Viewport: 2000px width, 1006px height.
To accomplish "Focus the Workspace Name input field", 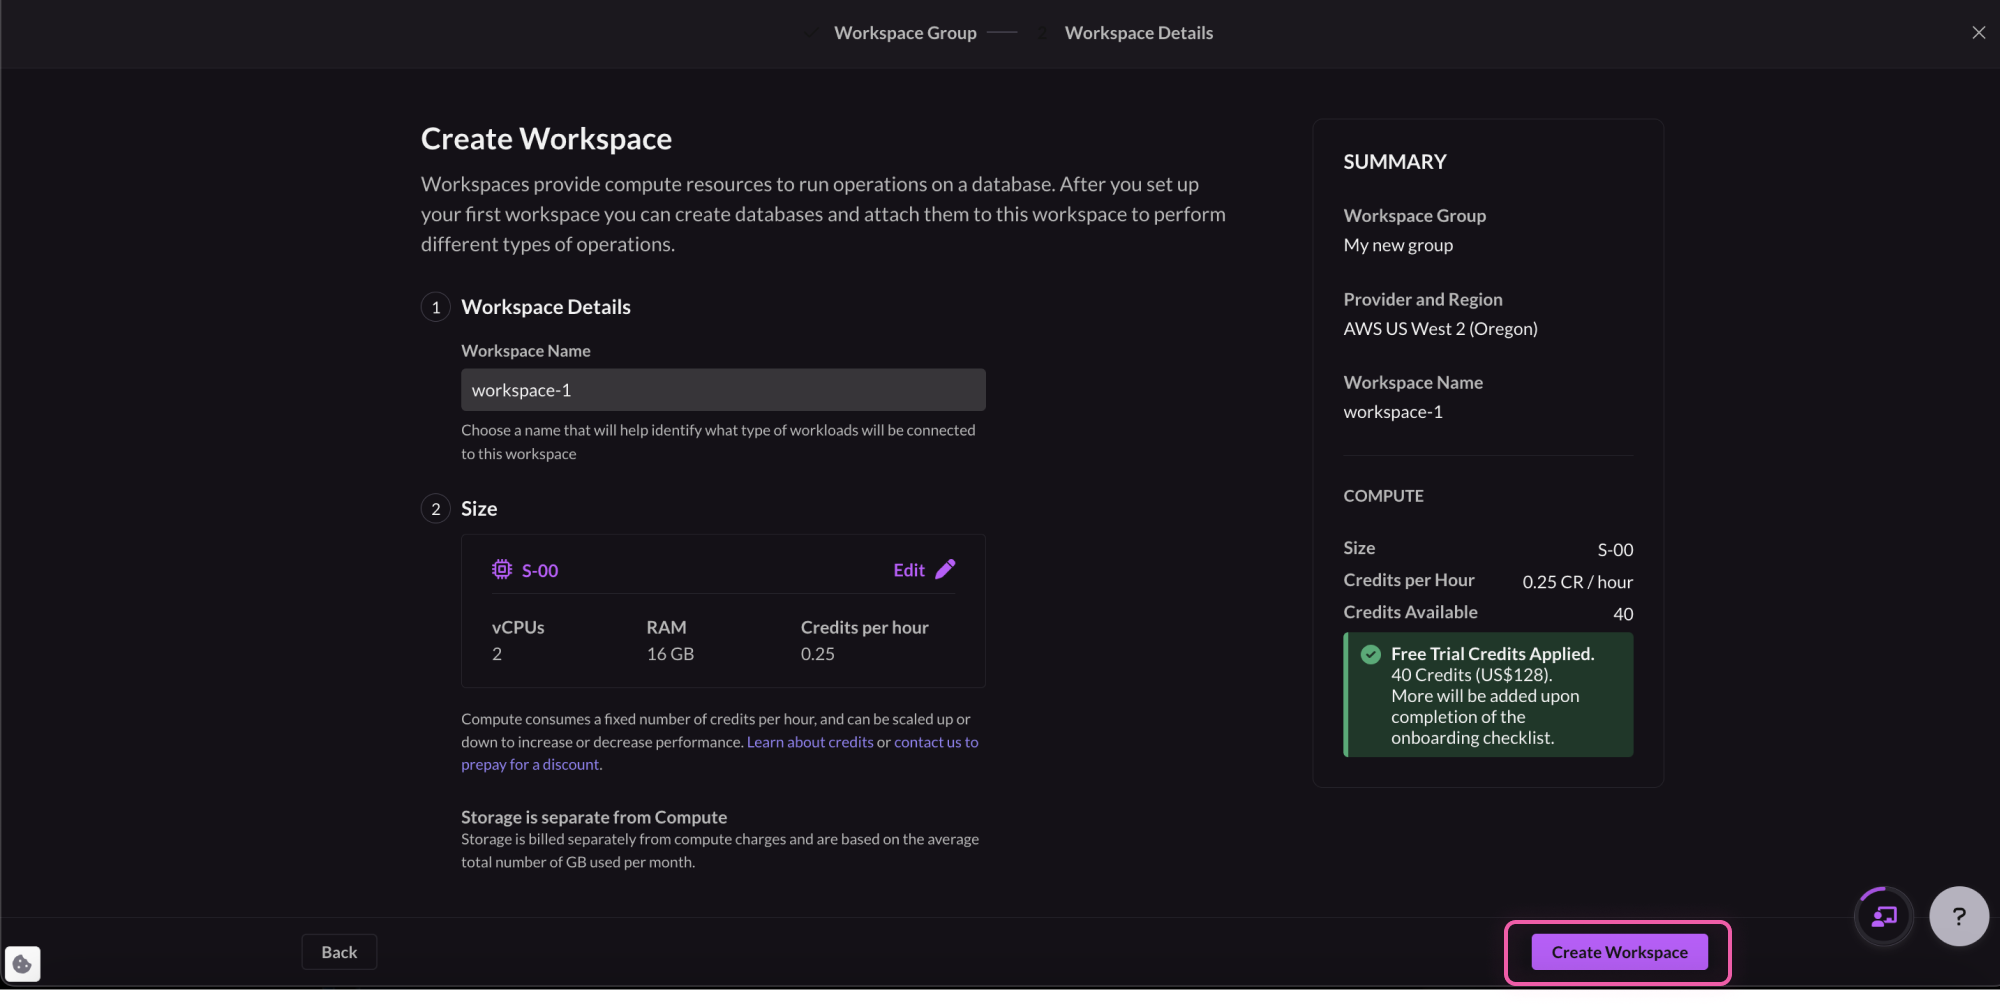I will click(723, 390).
